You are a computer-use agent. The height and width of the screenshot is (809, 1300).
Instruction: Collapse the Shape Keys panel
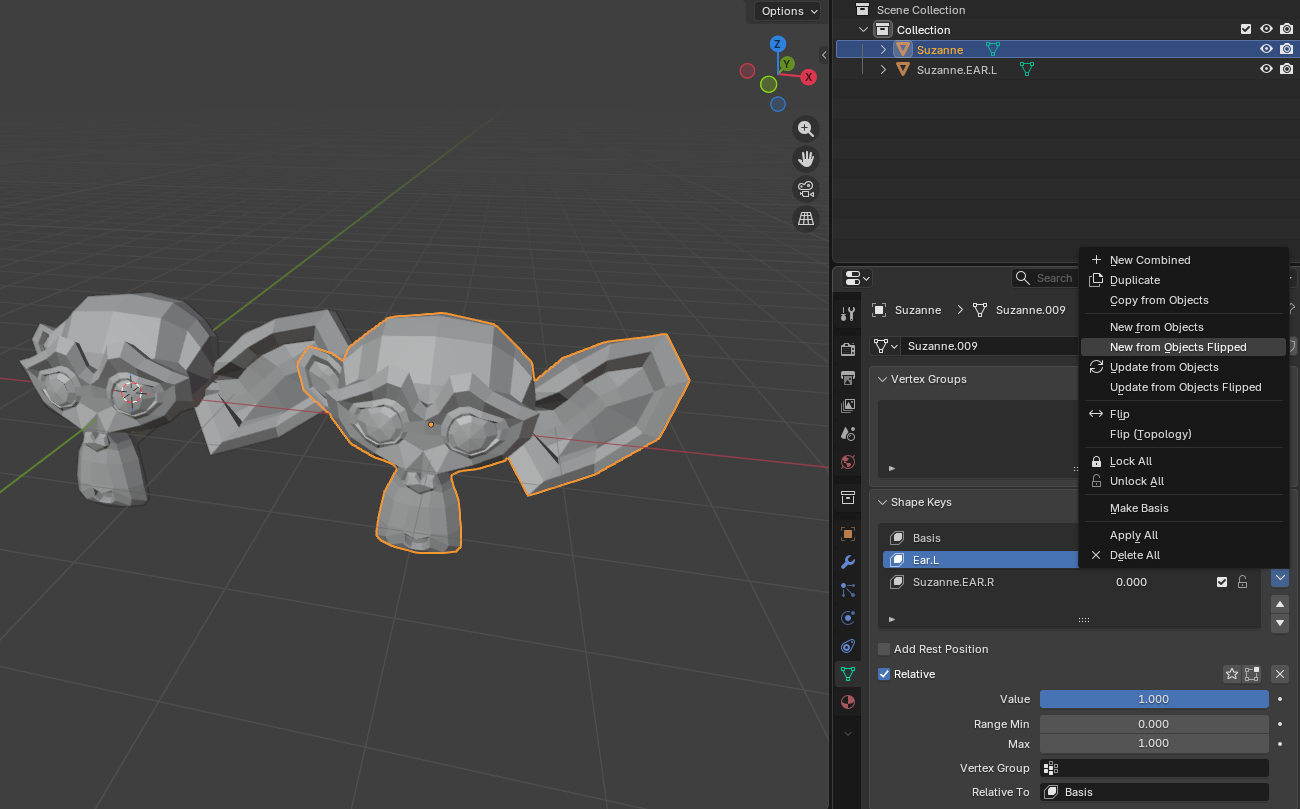[x=882, y=502]
